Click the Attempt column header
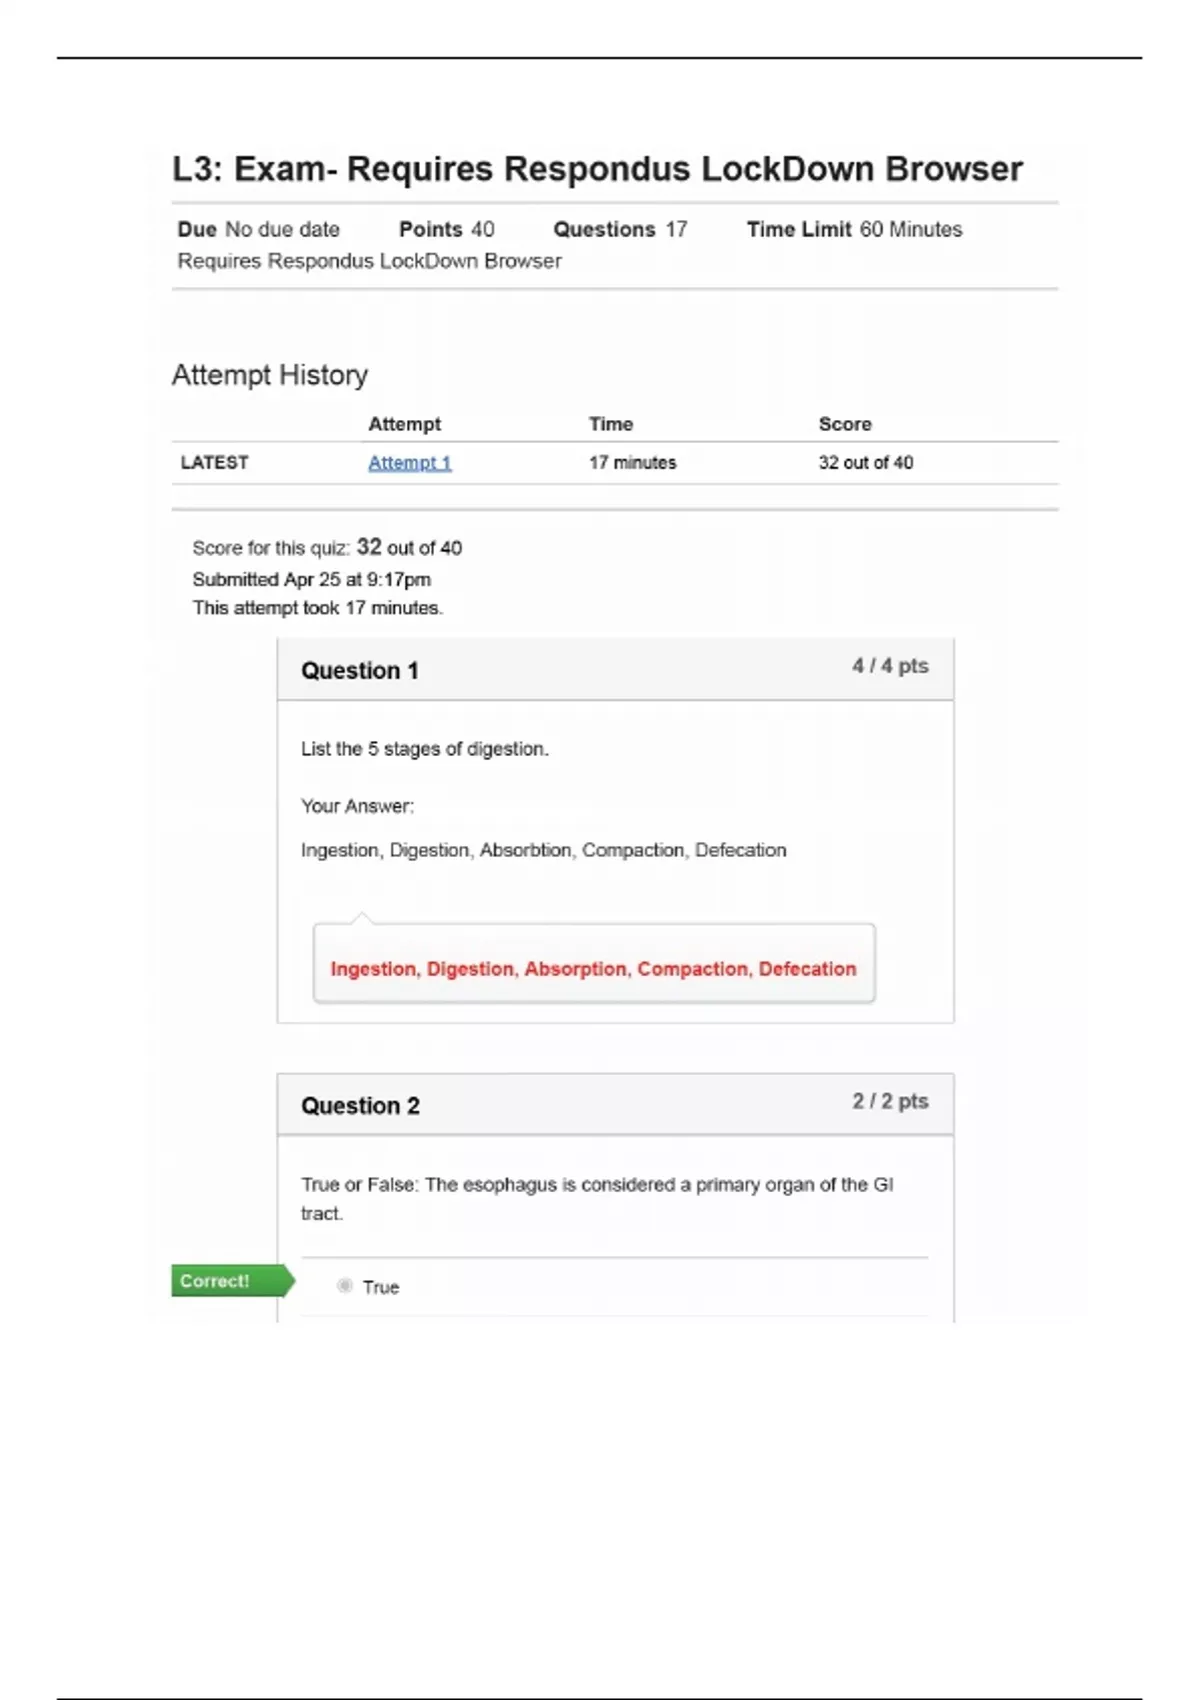Image resolution: width=1200 pixels, height=1700 pixels. 404,424
